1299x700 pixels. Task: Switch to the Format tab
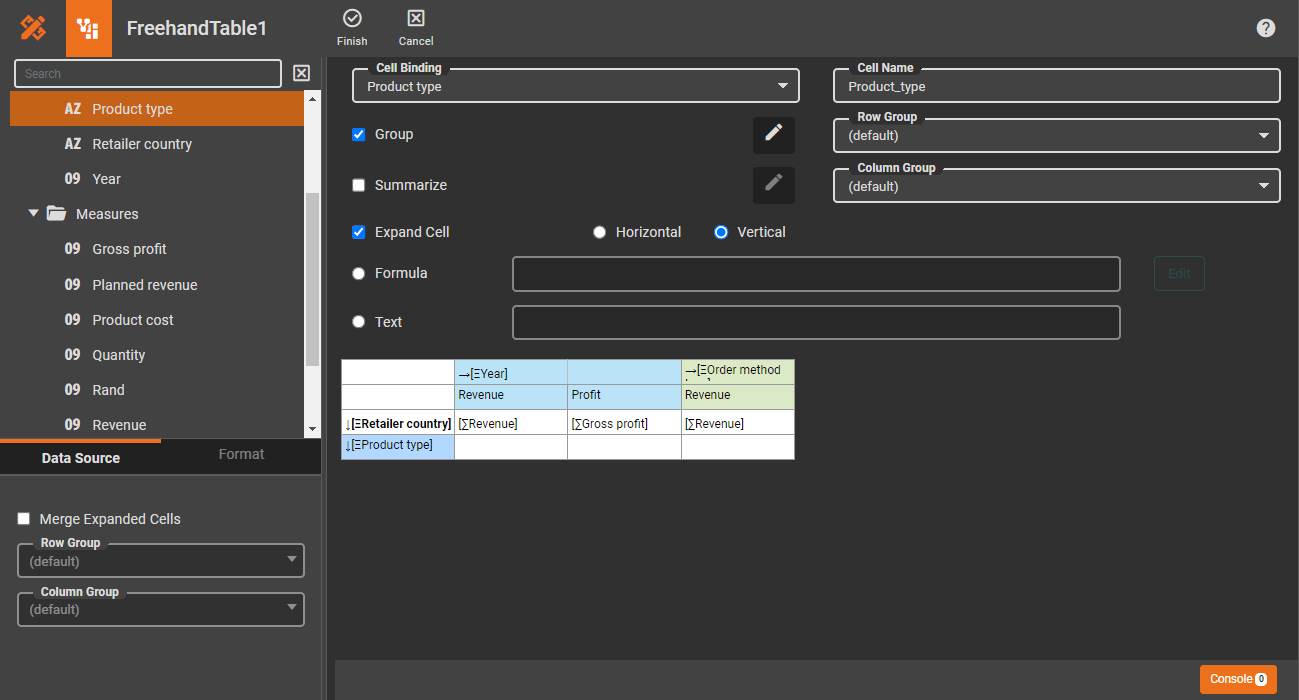(241, 455)
